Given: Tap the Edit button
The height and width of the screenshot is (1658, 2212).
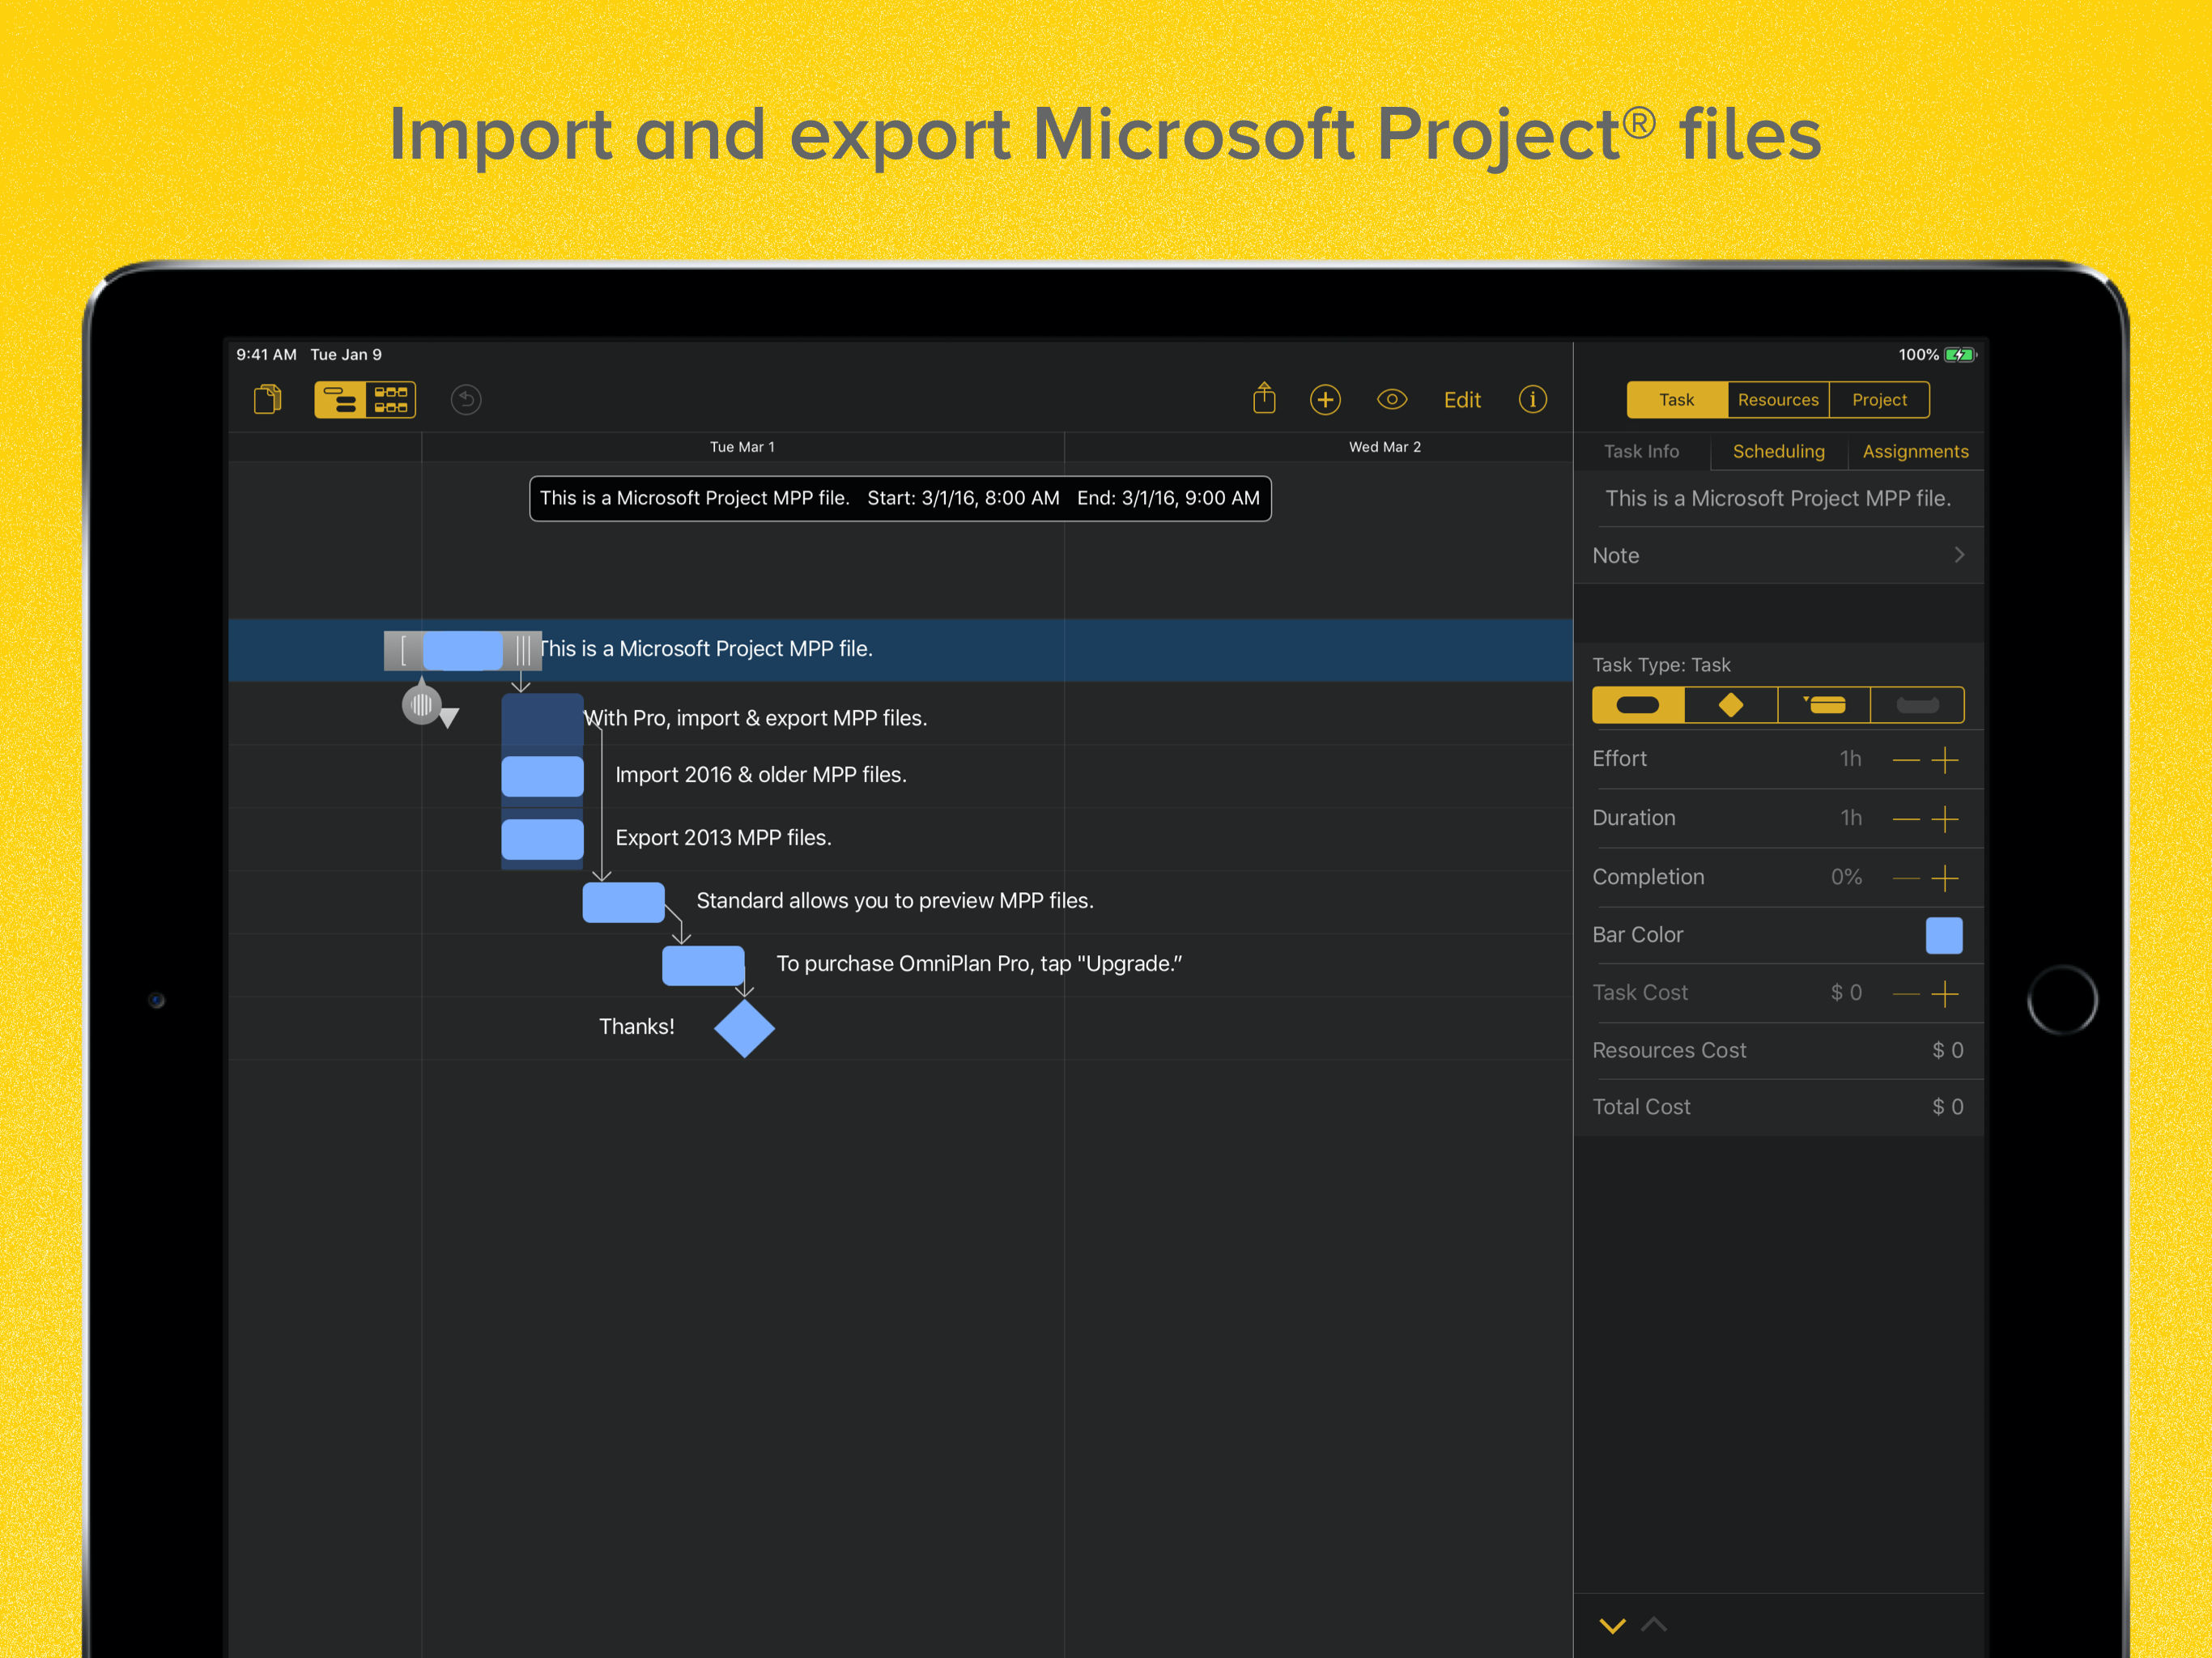Looking at the screenshot, I should [1462, 400].
